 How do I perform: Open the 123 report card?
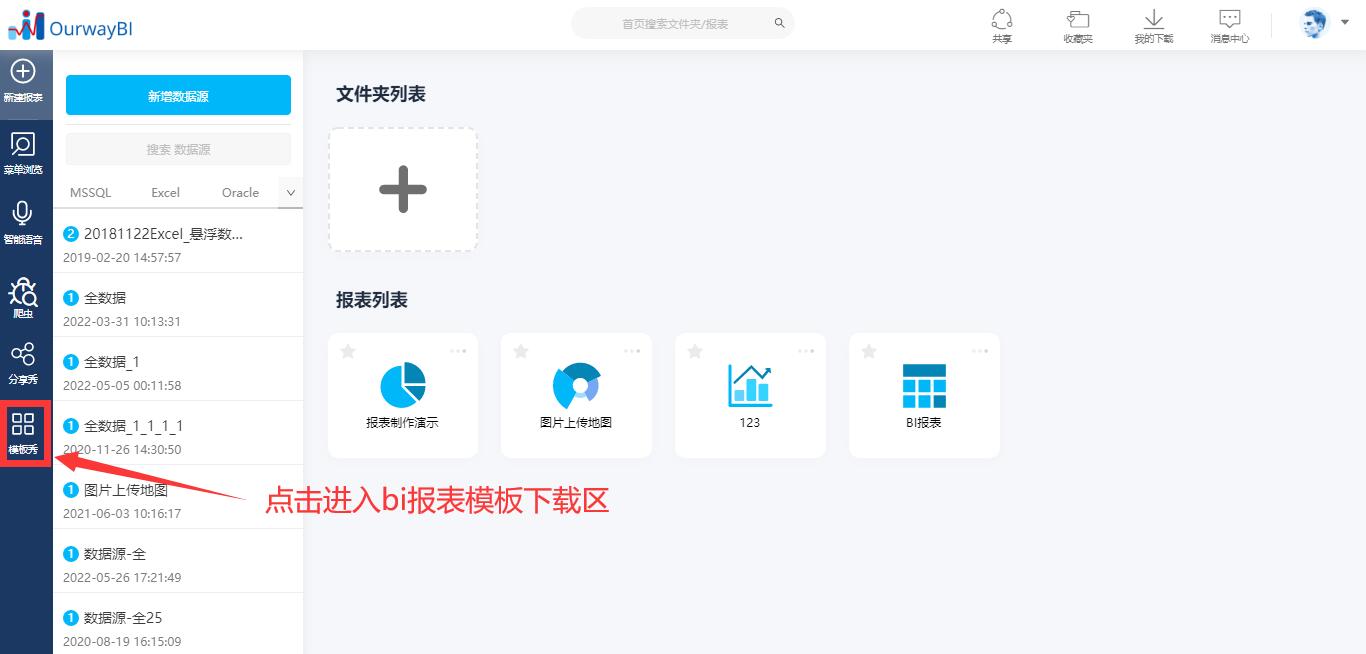[x=750, y=396]
